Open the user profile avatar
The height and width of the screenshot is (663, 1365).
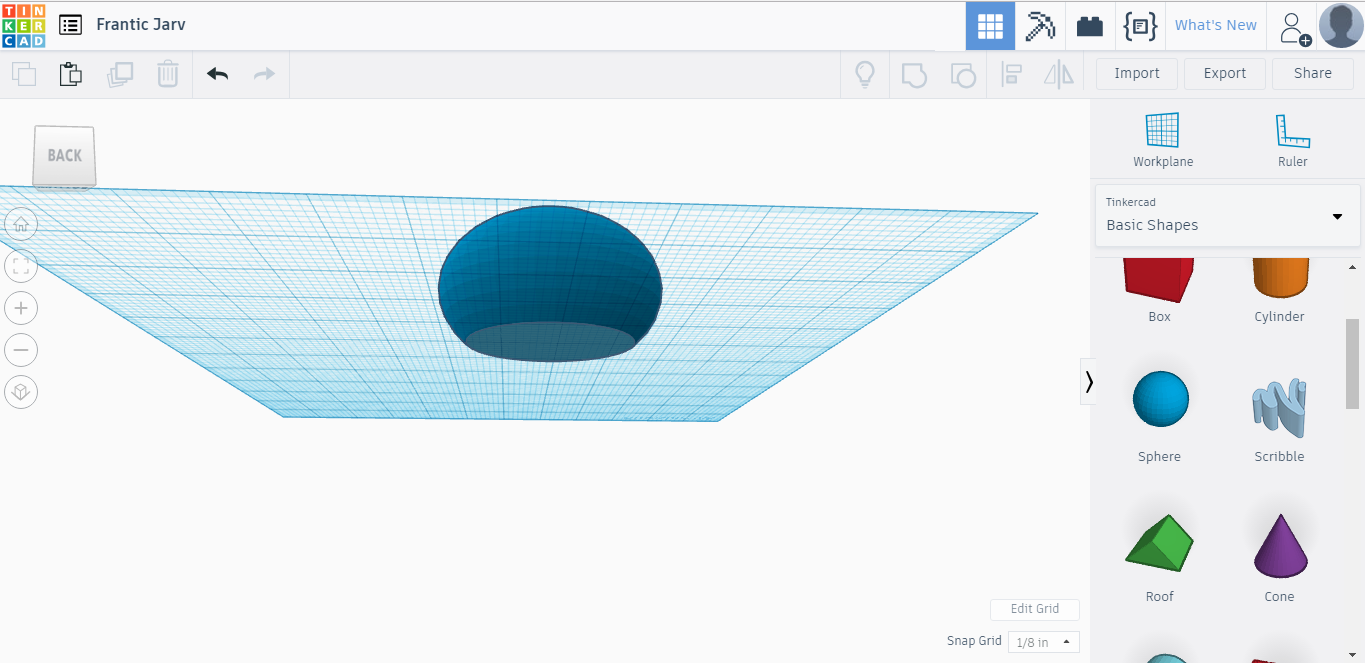coord(1341,26)
